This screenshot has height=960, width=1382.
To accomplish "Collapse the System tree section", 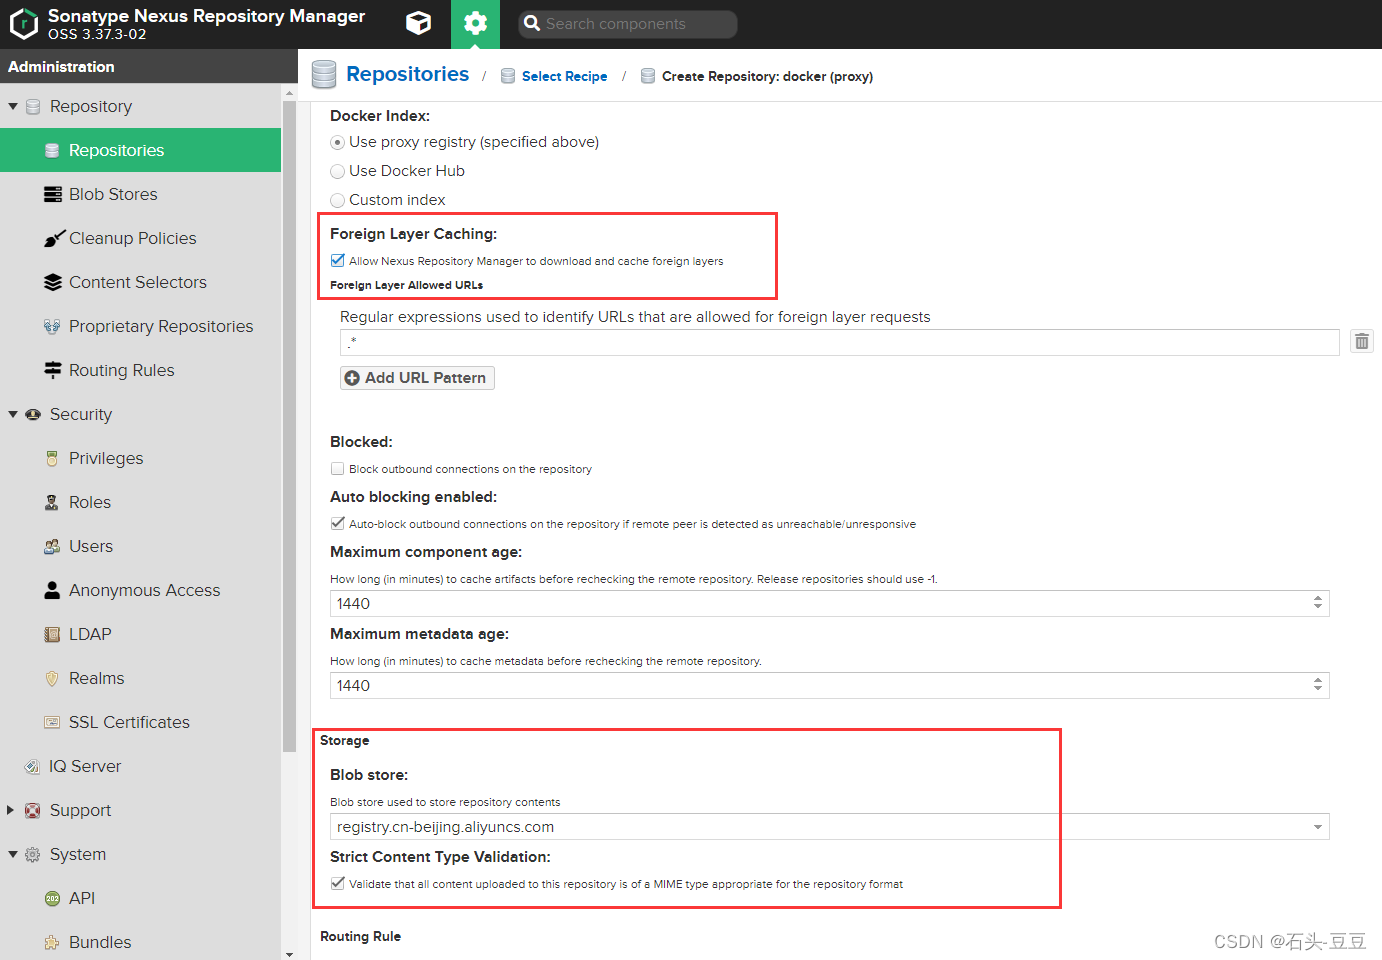I will tap(13, 854).
